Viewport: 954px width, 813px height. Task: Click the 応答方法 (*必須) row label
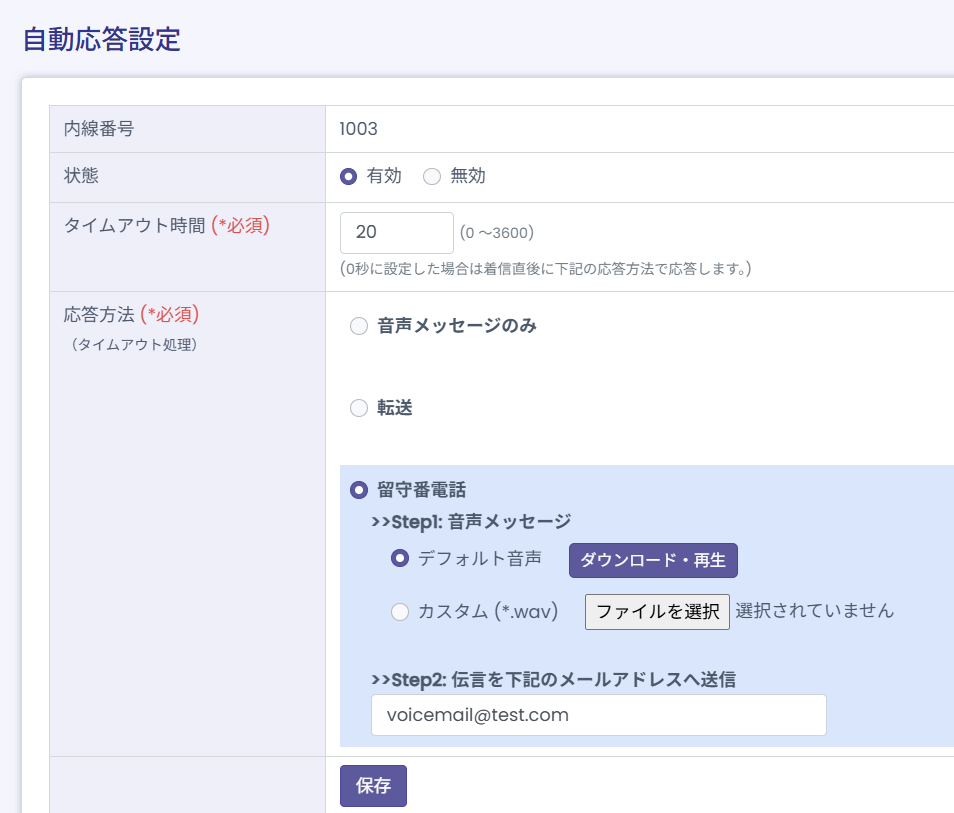point(131,314)
